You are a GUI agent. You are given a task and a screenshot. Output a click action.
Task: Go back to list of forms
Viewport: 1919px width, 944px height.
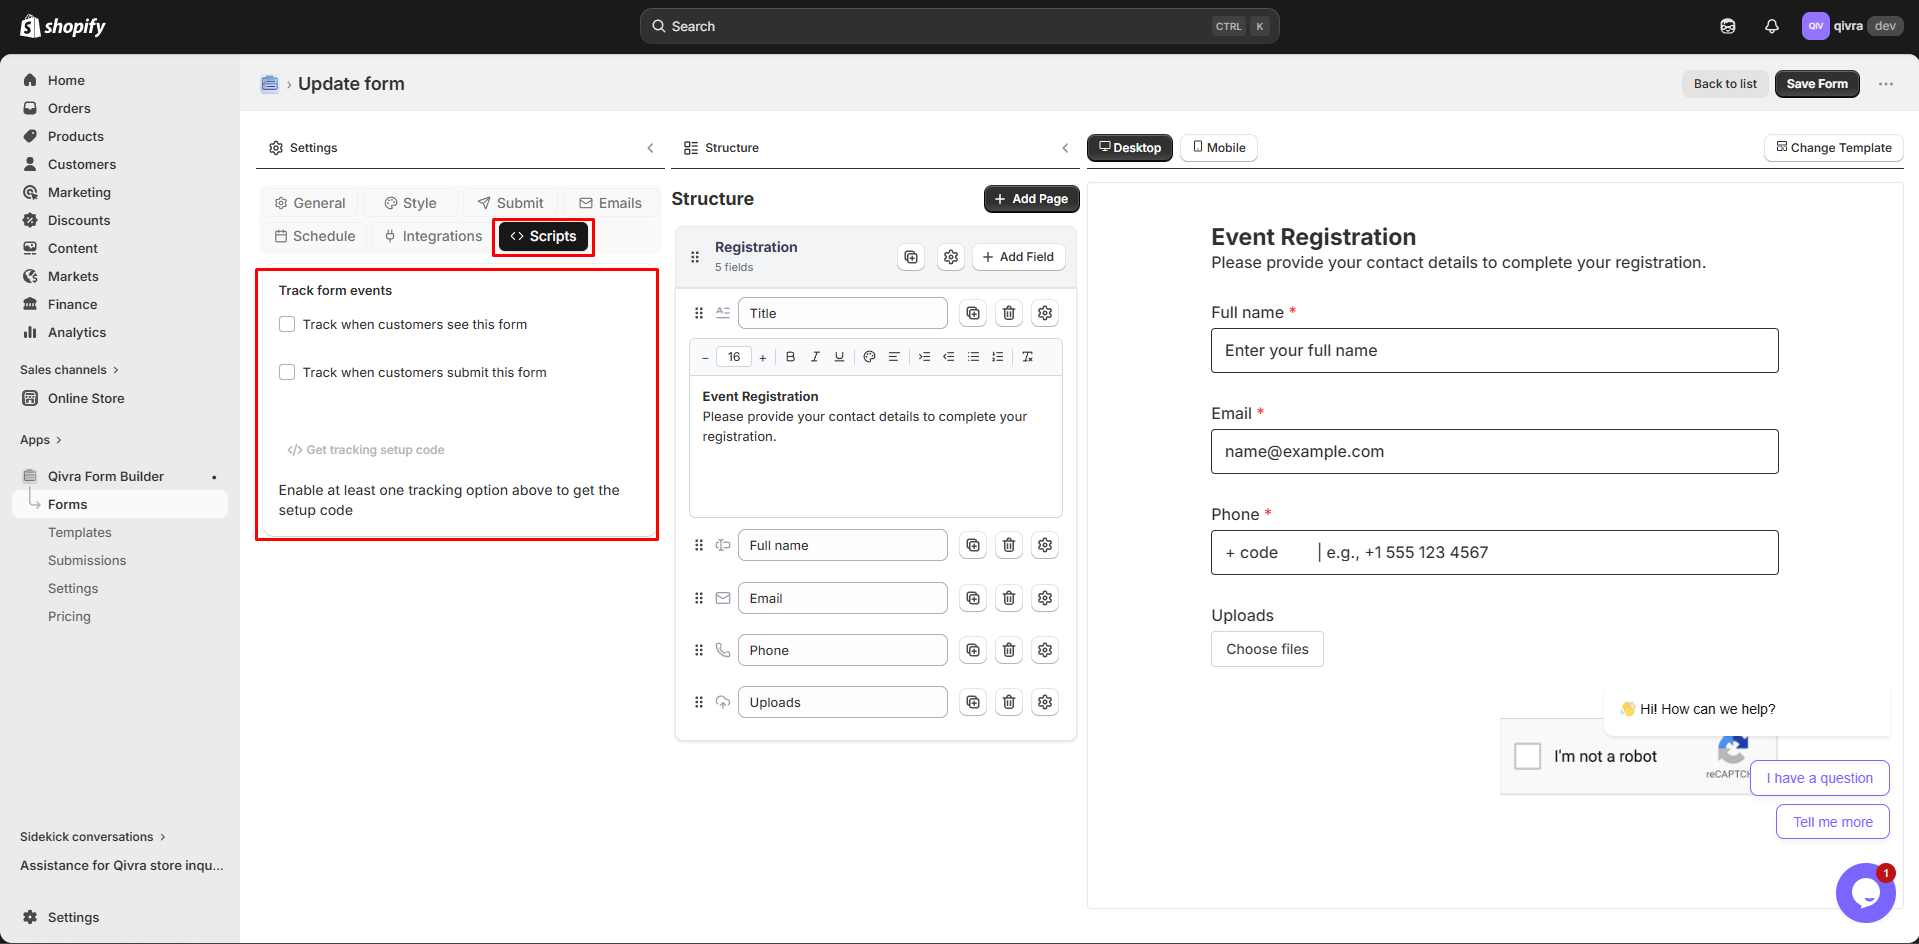[x=1725, y=84]
